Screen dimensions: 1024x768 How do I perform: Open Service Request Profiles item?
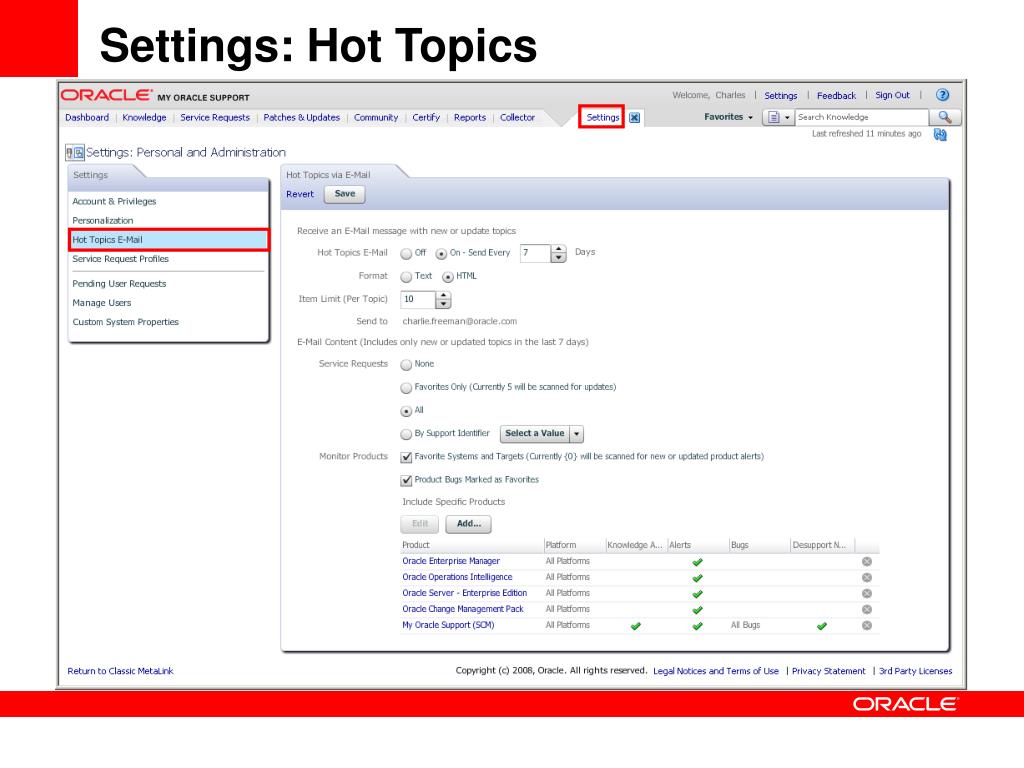click(120, 259)
